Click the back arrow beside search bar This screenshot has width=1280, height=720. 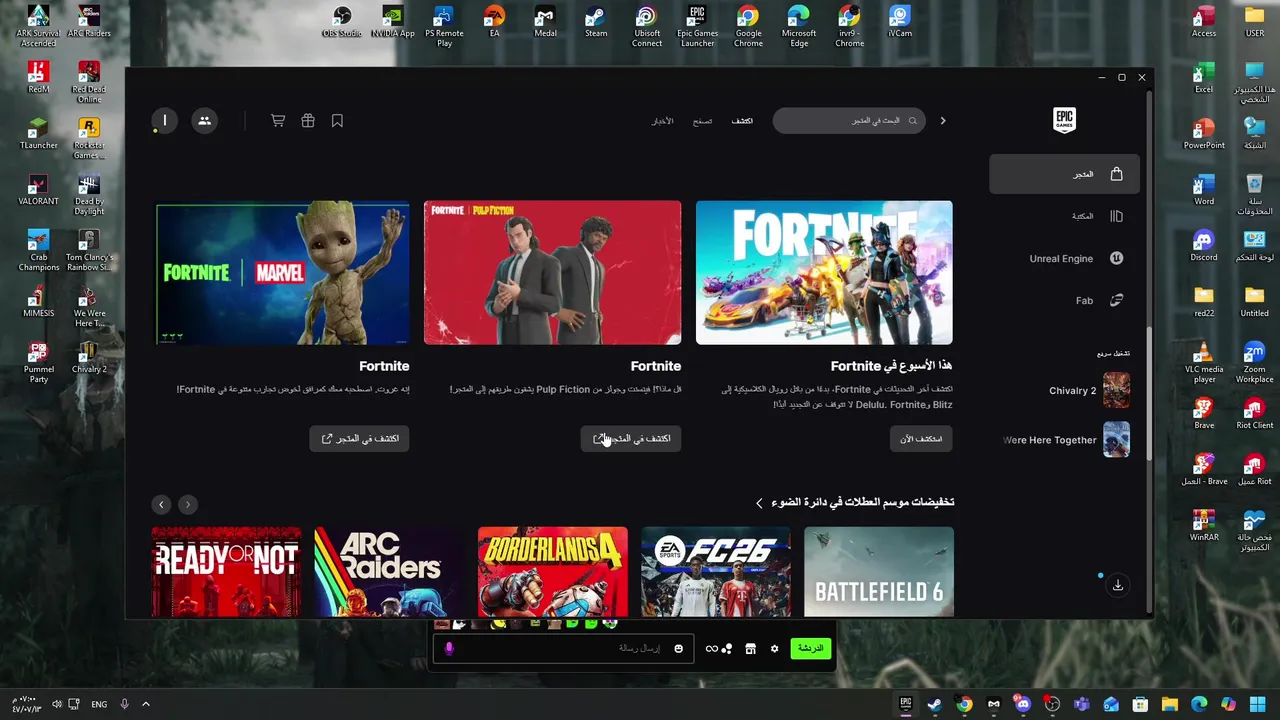[x=942, y=121]
